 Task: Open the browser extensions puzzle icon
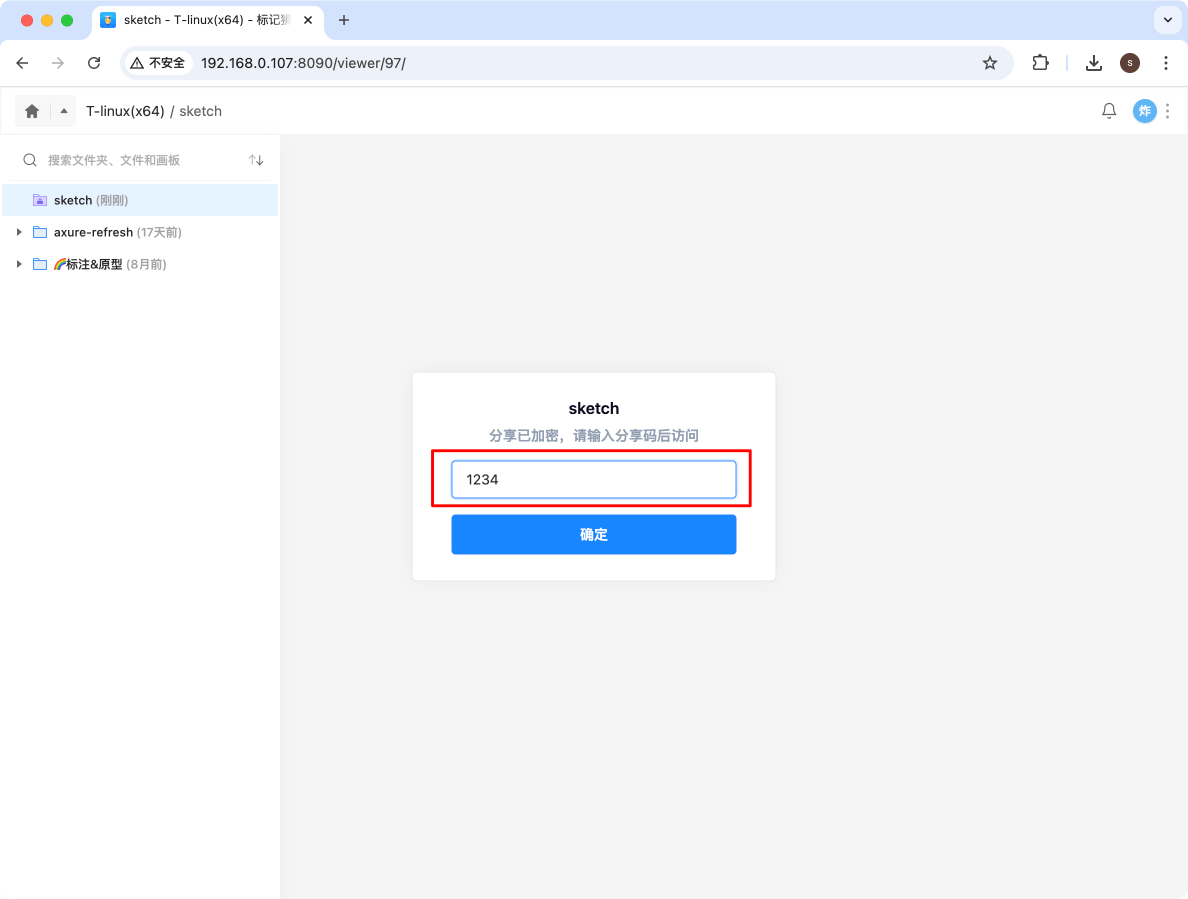tap(1040, 63)
